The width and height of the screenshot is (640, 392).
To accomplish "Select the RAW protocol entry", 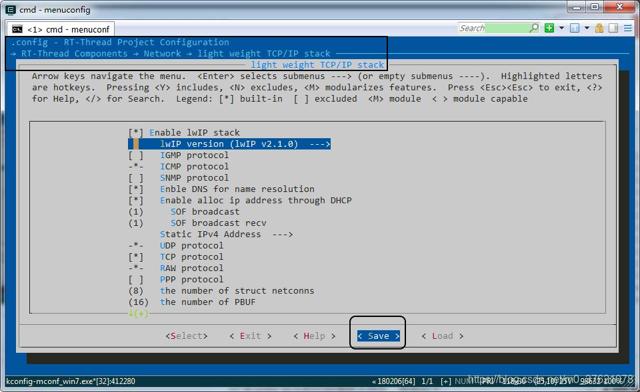I will point(176,268).
